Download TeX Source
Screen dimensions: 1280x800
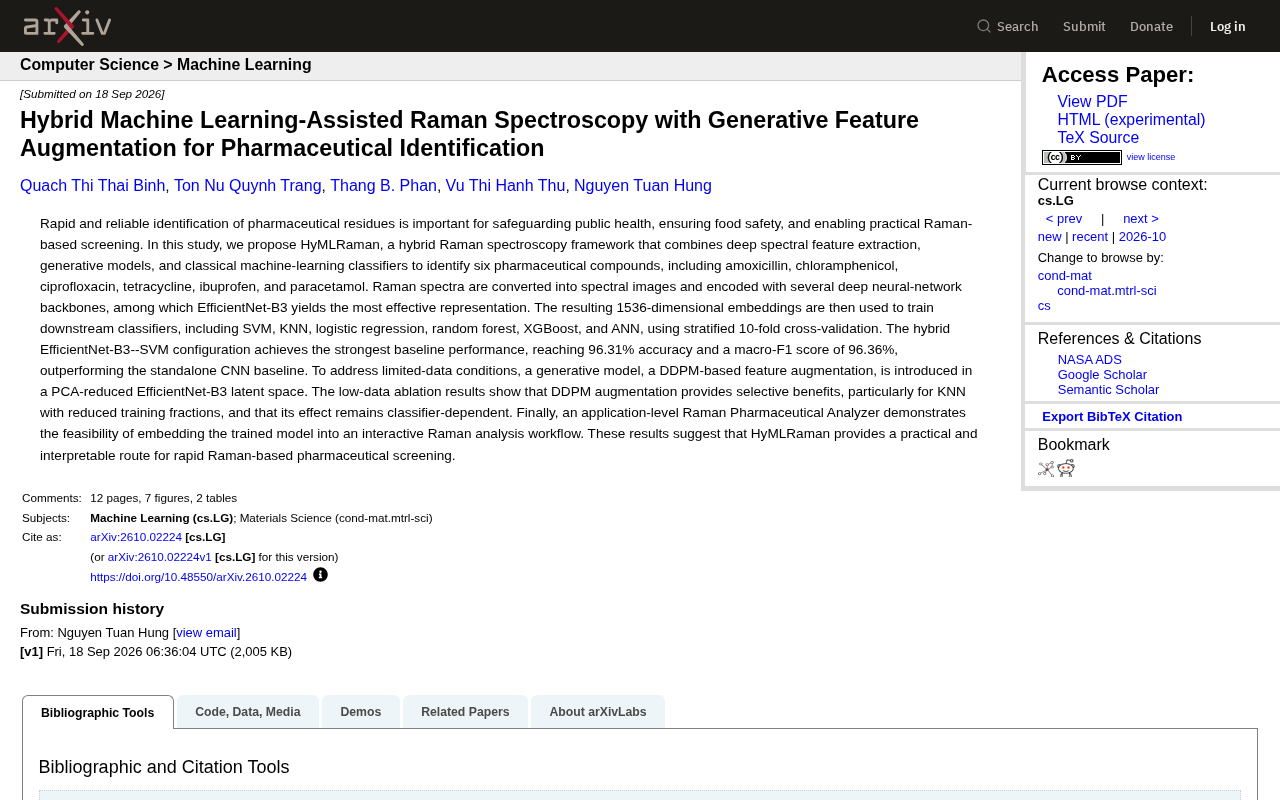pos(1098,138)
